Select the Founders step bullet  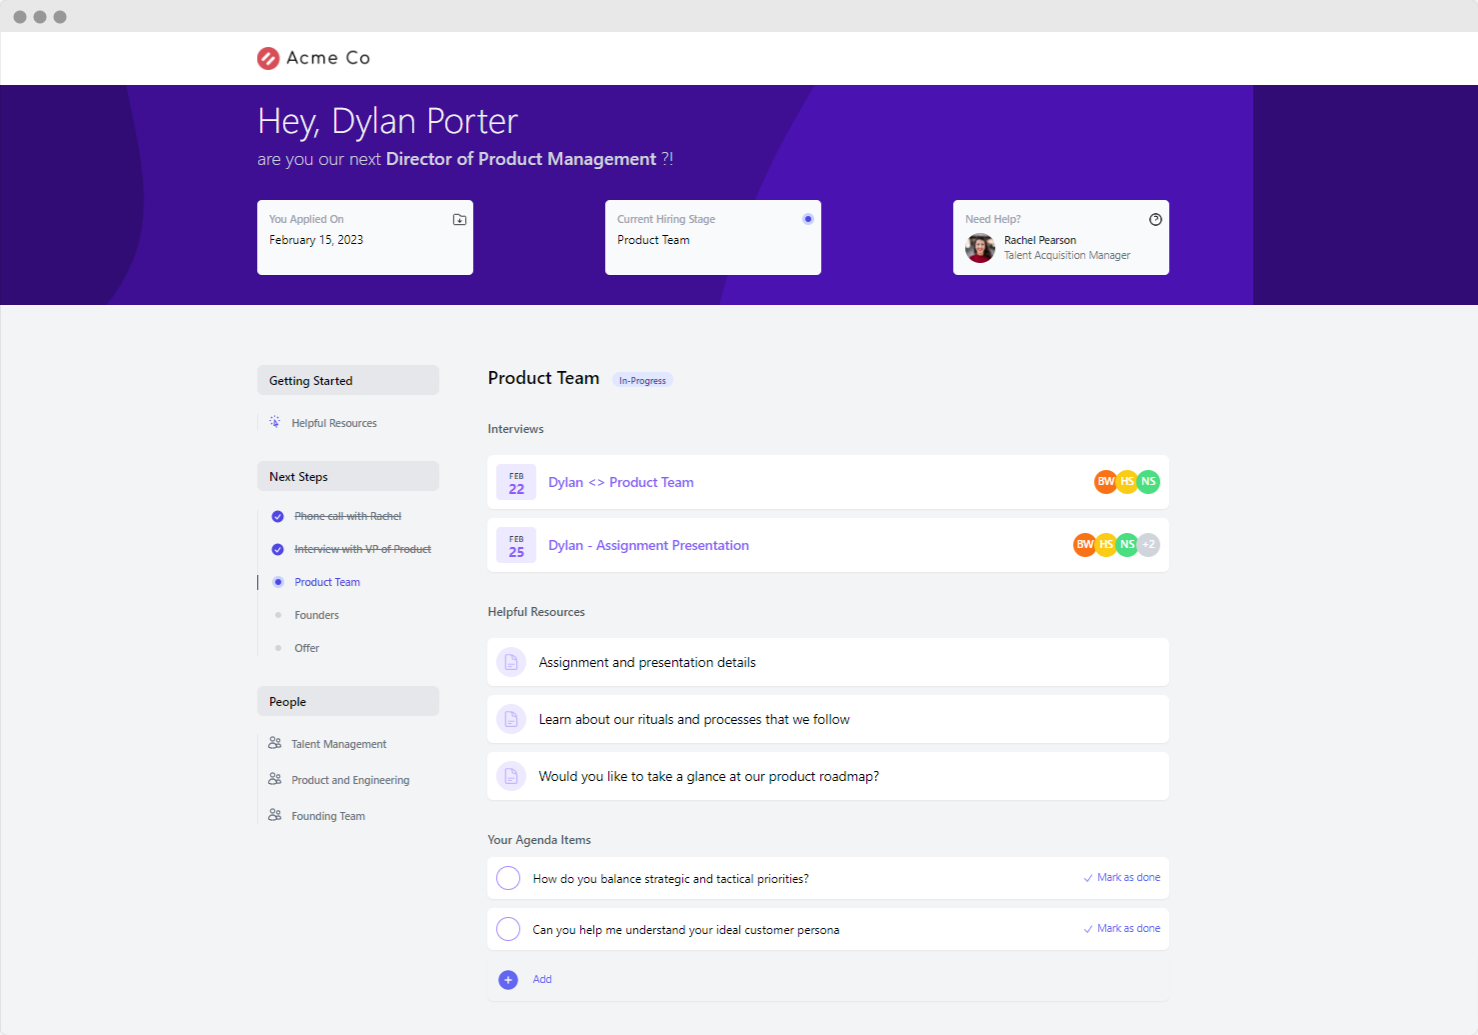coord(278,615)
